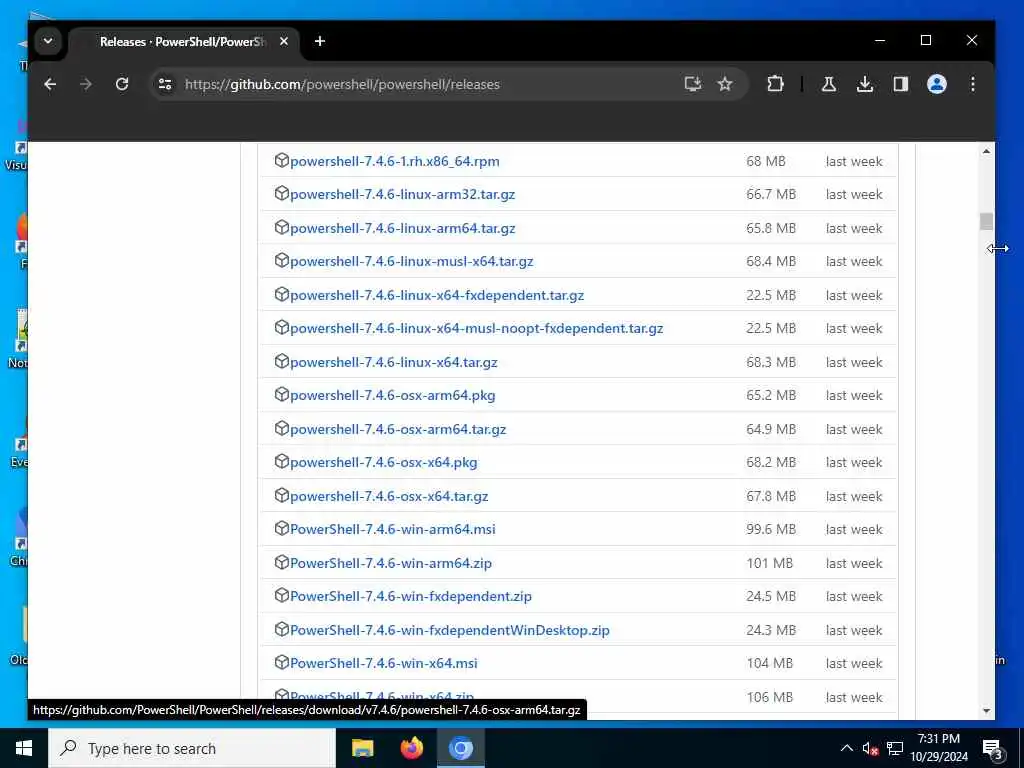Screen dimensions: 1024x768
Task: Download powershell-7.4.6-linux-x64-fxdependent.tar.gz
Action: (437, 295)
